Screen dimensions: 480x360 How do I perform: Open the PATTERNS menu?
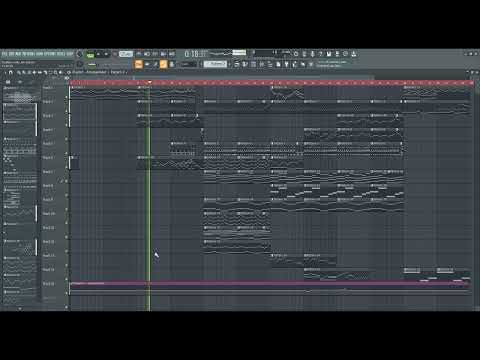[28, 54]
